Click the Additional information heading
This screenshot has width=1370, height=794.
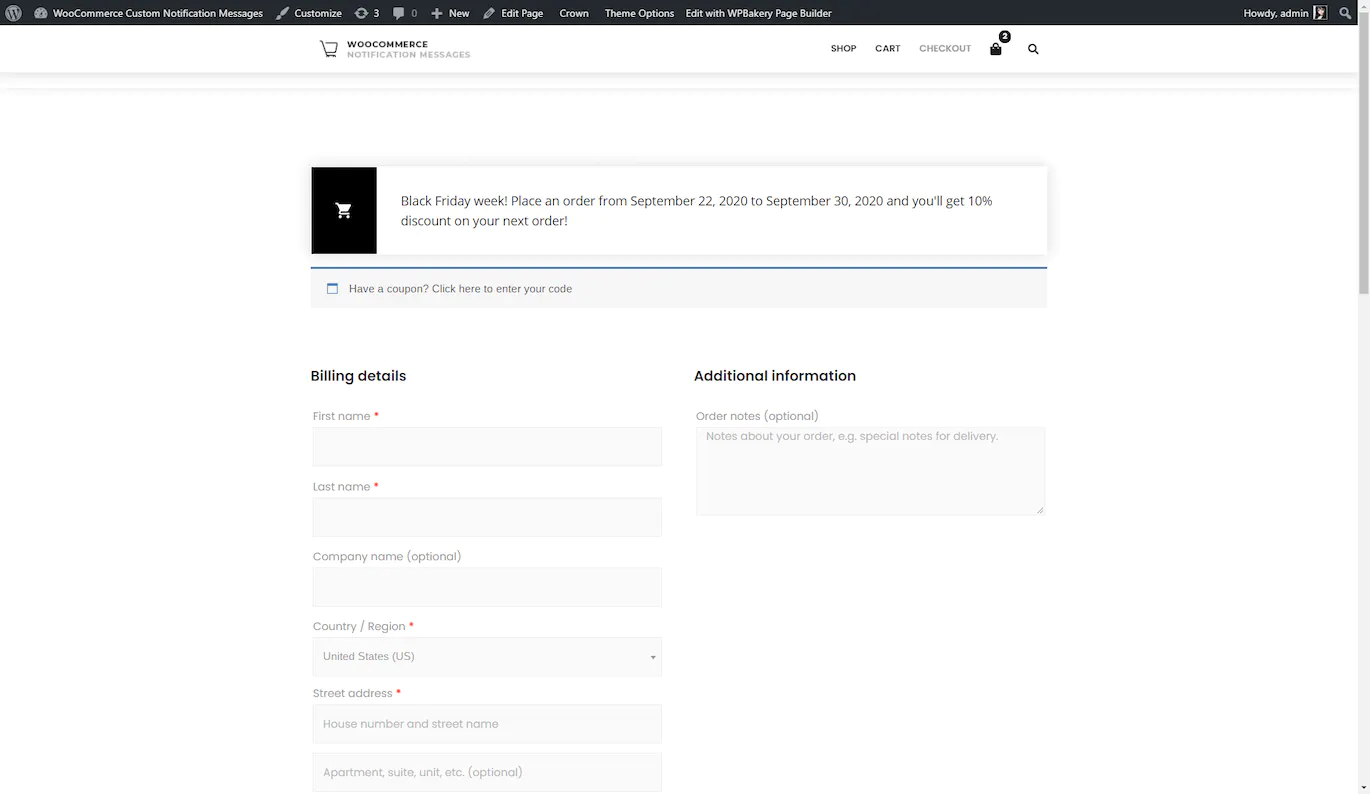tap(775, 376)
